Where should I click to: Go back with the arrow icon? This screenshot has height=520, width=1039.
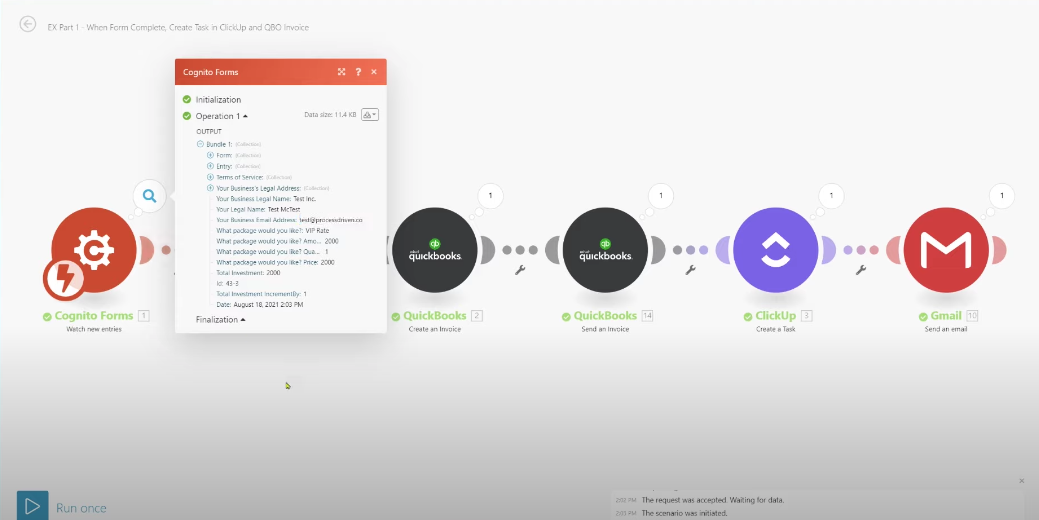click(27, 25)
